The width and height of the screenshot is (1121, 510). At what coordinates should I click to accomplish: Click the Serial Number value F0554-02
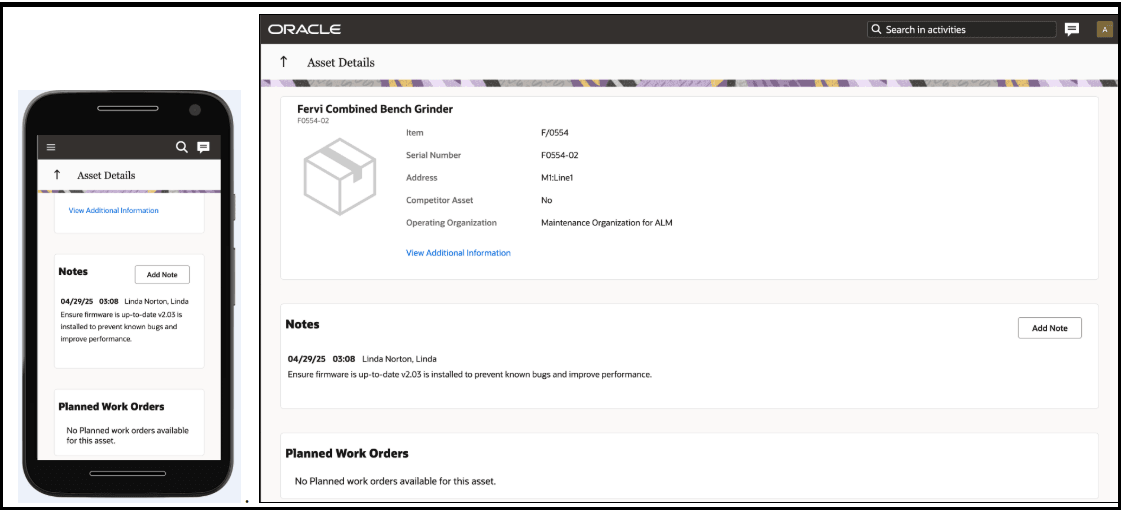click(560, 155)
